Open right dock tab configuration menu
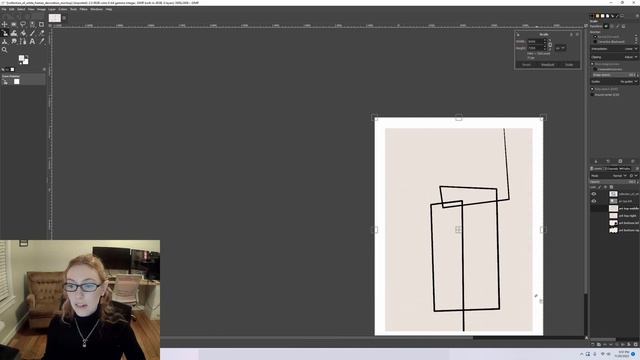Viewport: 640px width, 360px height. pos(638,16)
